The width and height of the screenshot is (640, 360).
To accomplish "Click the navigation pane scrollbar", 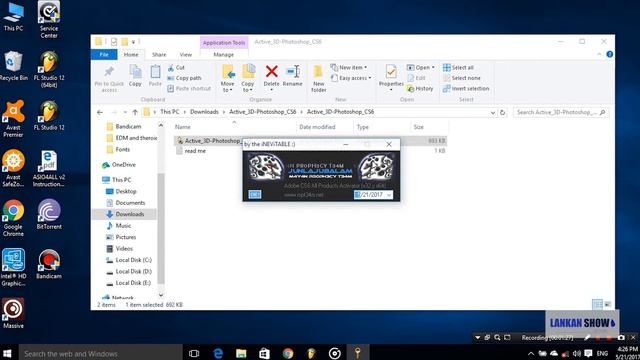I will click(161, 229).
